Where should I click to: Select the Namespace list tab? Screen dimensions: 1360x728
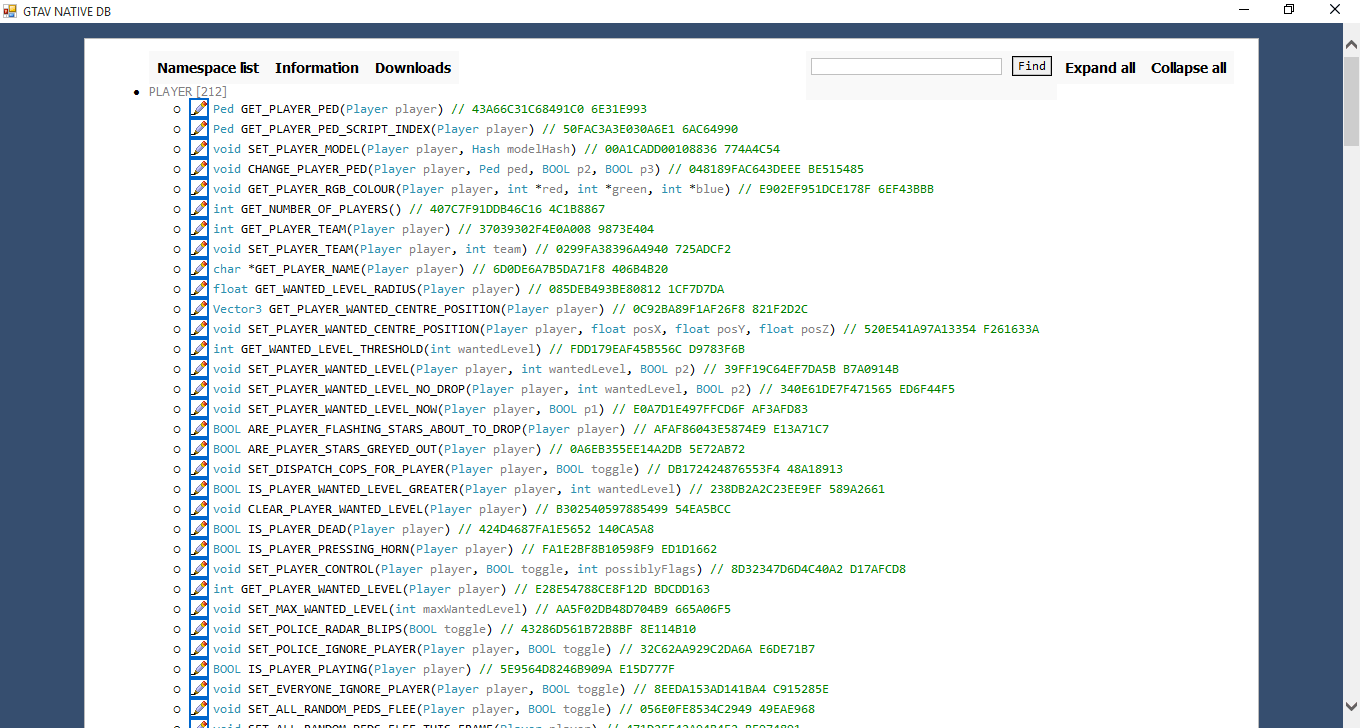pos(207,67)
